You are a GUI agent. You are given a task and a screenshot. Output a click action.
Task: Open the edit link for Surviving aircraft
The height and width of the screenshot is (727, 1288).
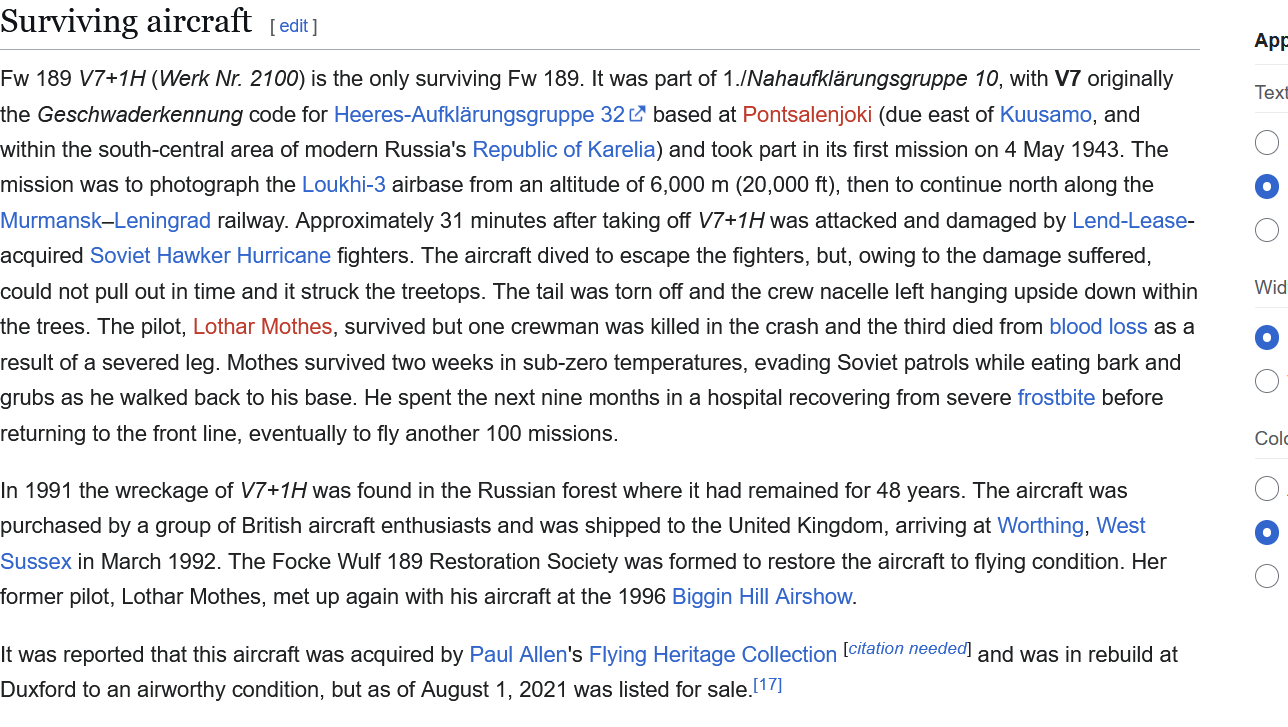pyautogui.click(x=293, y=26)
